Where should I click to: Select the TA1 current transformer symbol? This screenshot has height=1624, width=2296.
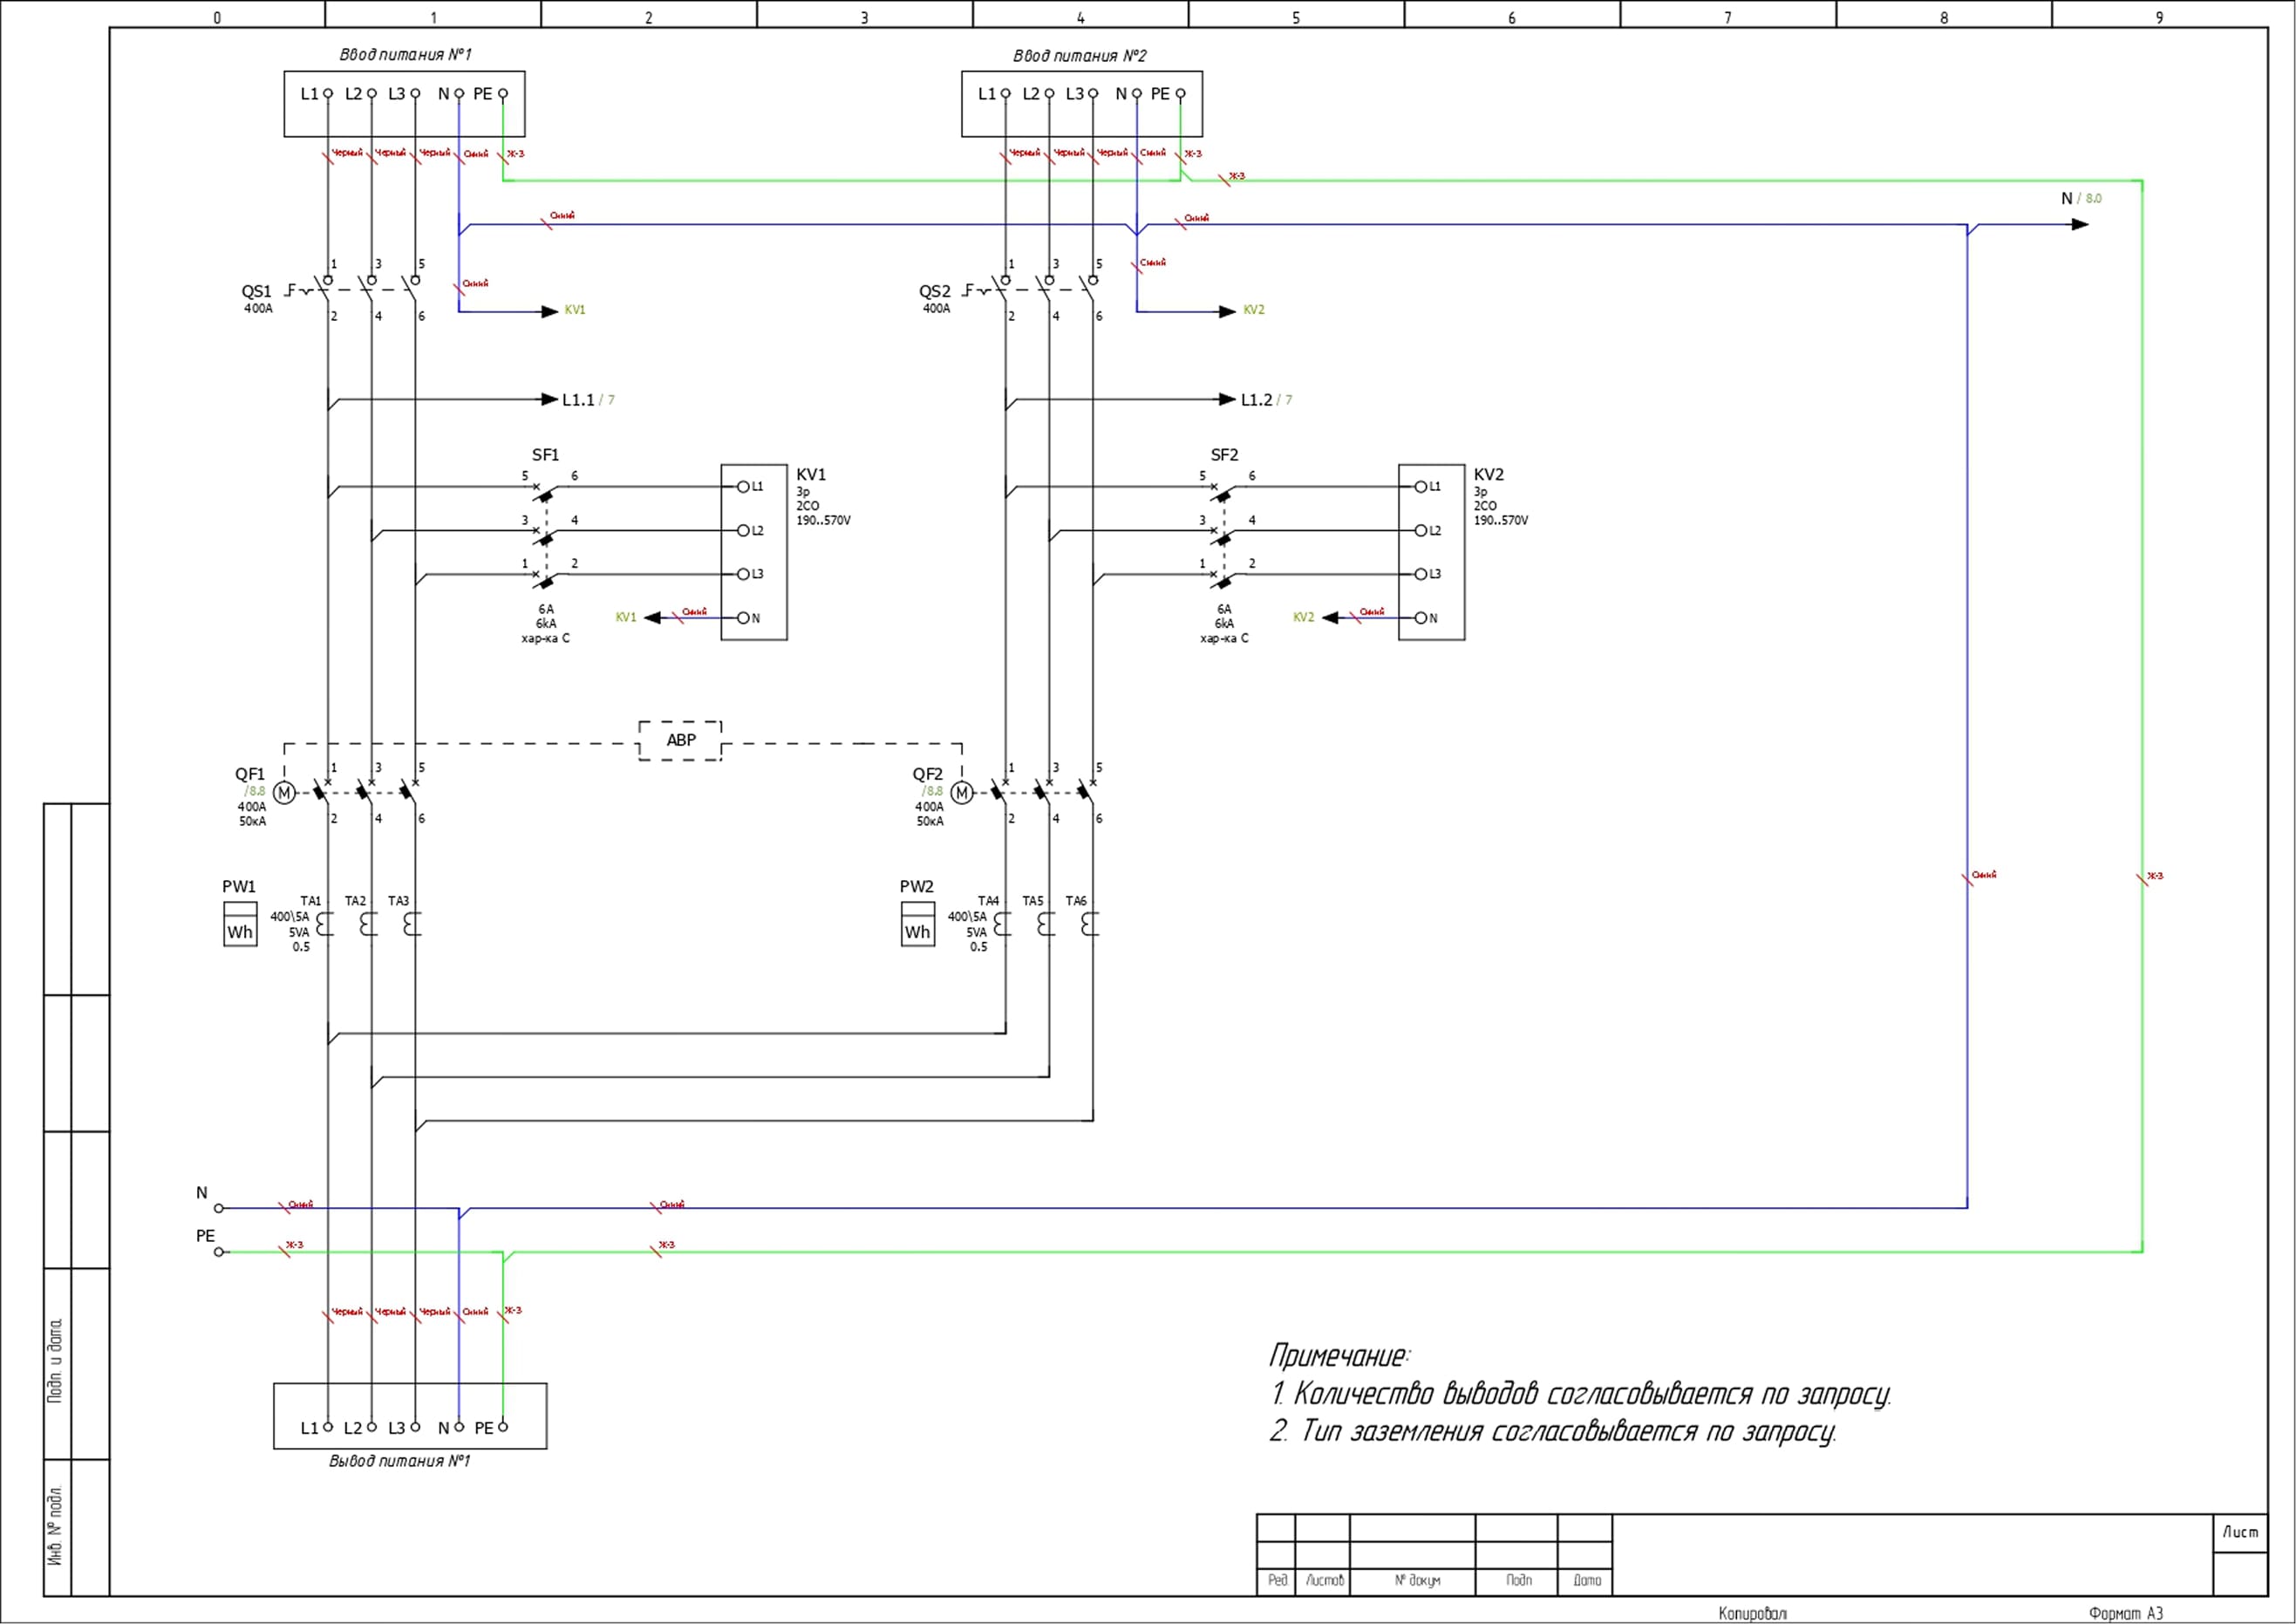click(324, 924)
